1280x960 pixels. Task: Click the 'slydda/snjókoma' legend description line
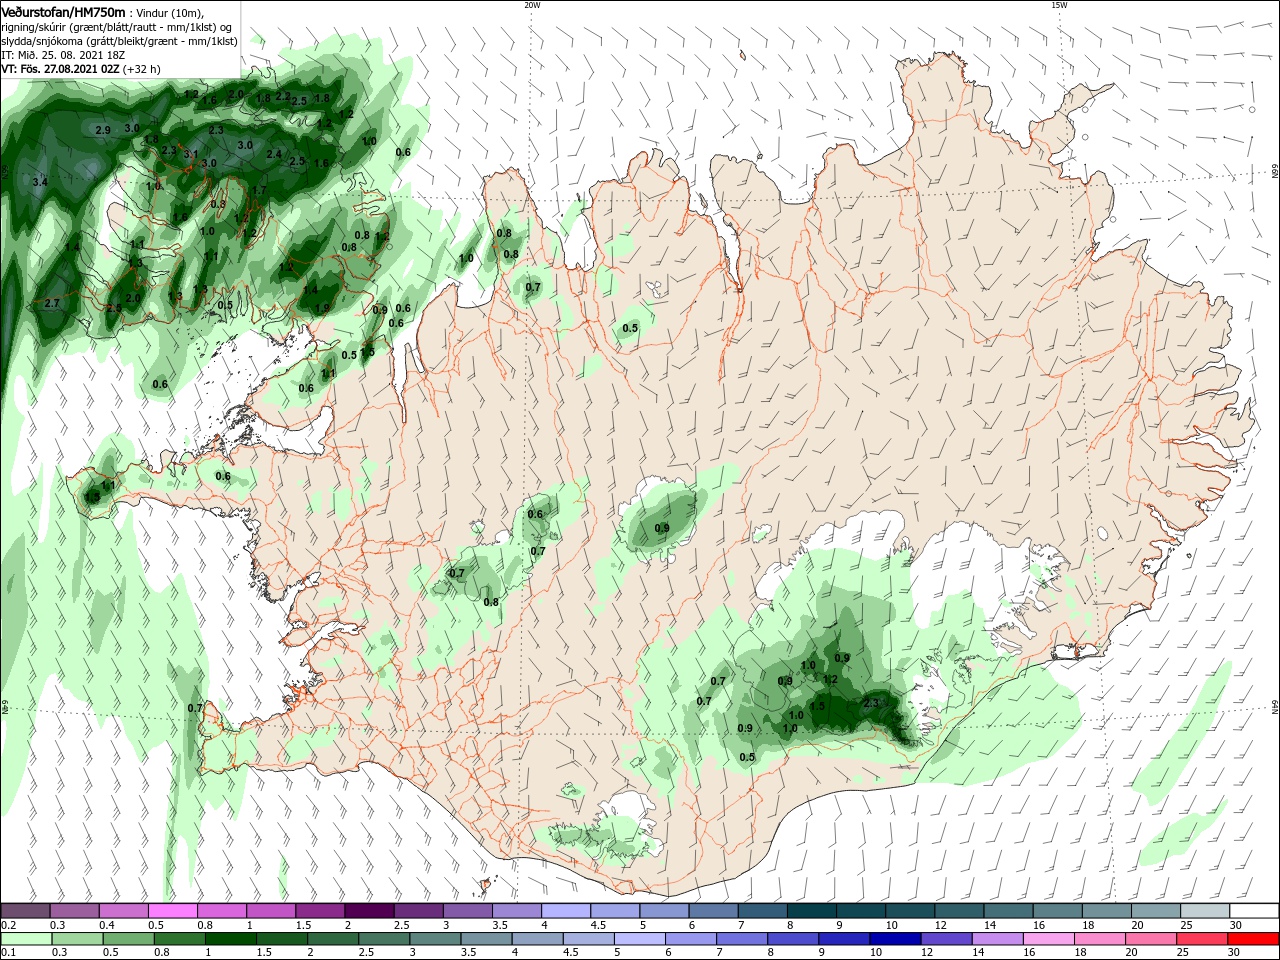click(x=119, y=41)
